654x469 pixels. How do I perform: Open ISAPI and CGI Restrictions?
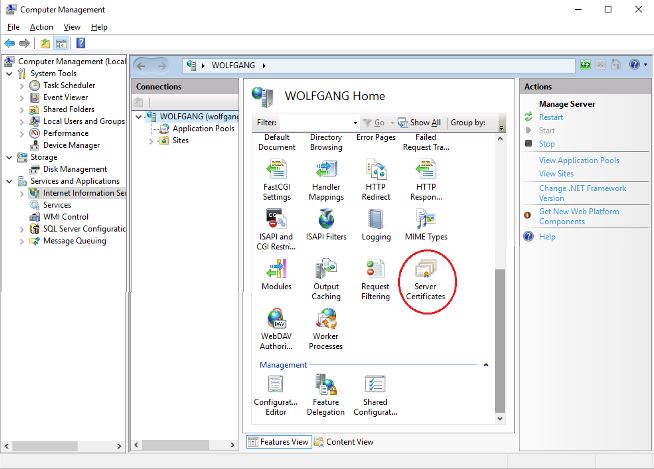coord(276,229)
